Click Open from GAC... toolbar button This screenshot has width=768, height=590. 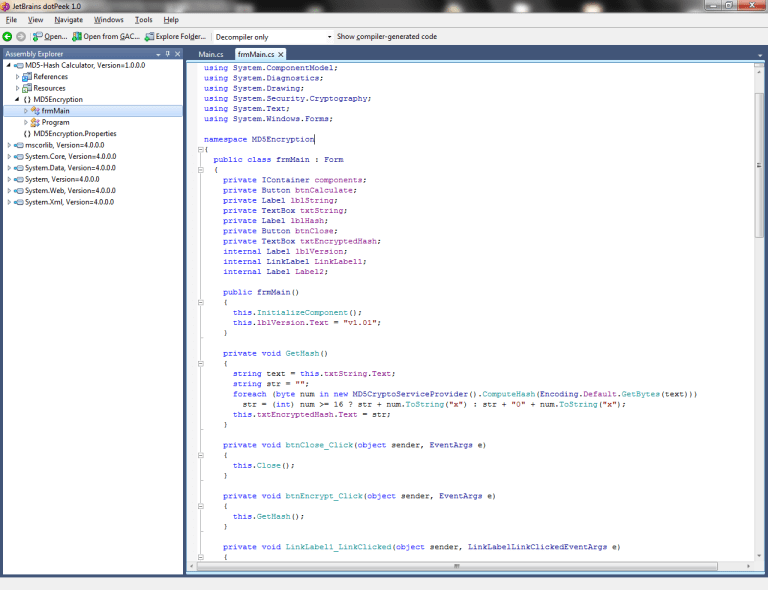tap(106, 36)
